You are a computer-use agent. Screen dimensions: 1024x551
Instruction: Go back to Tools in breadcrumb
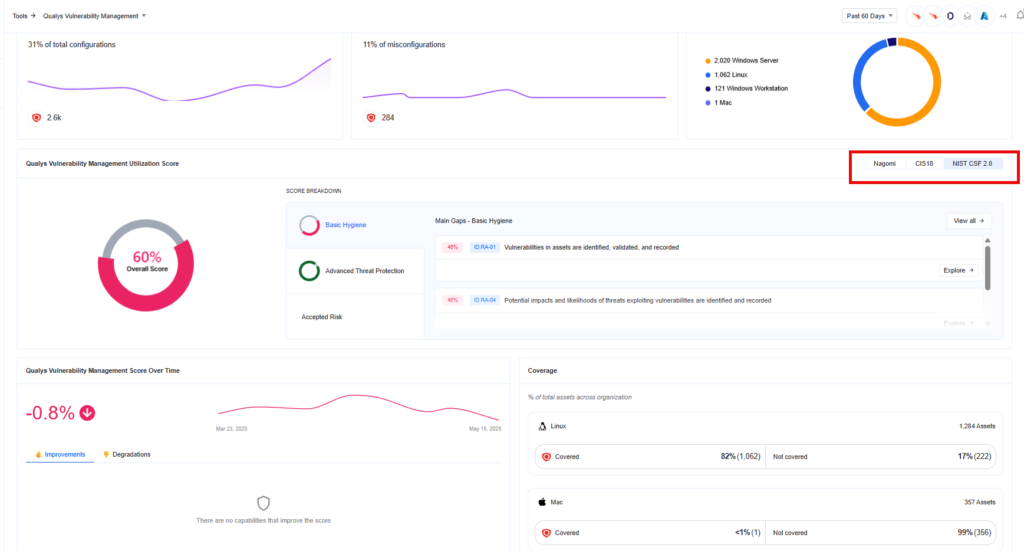(x=20, y=16)
